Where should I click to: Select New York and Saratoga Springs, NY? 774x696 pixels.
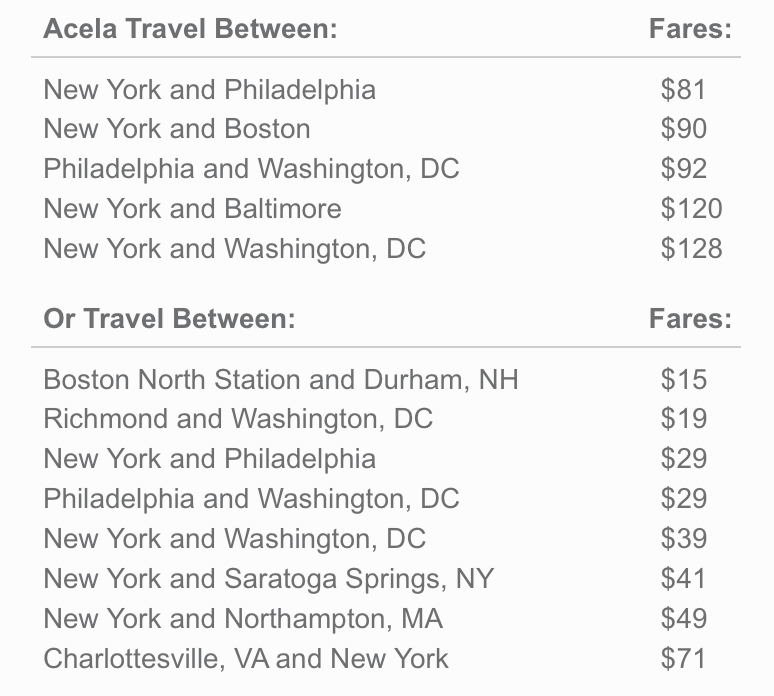pyautogui.click(x=269, y=578)
